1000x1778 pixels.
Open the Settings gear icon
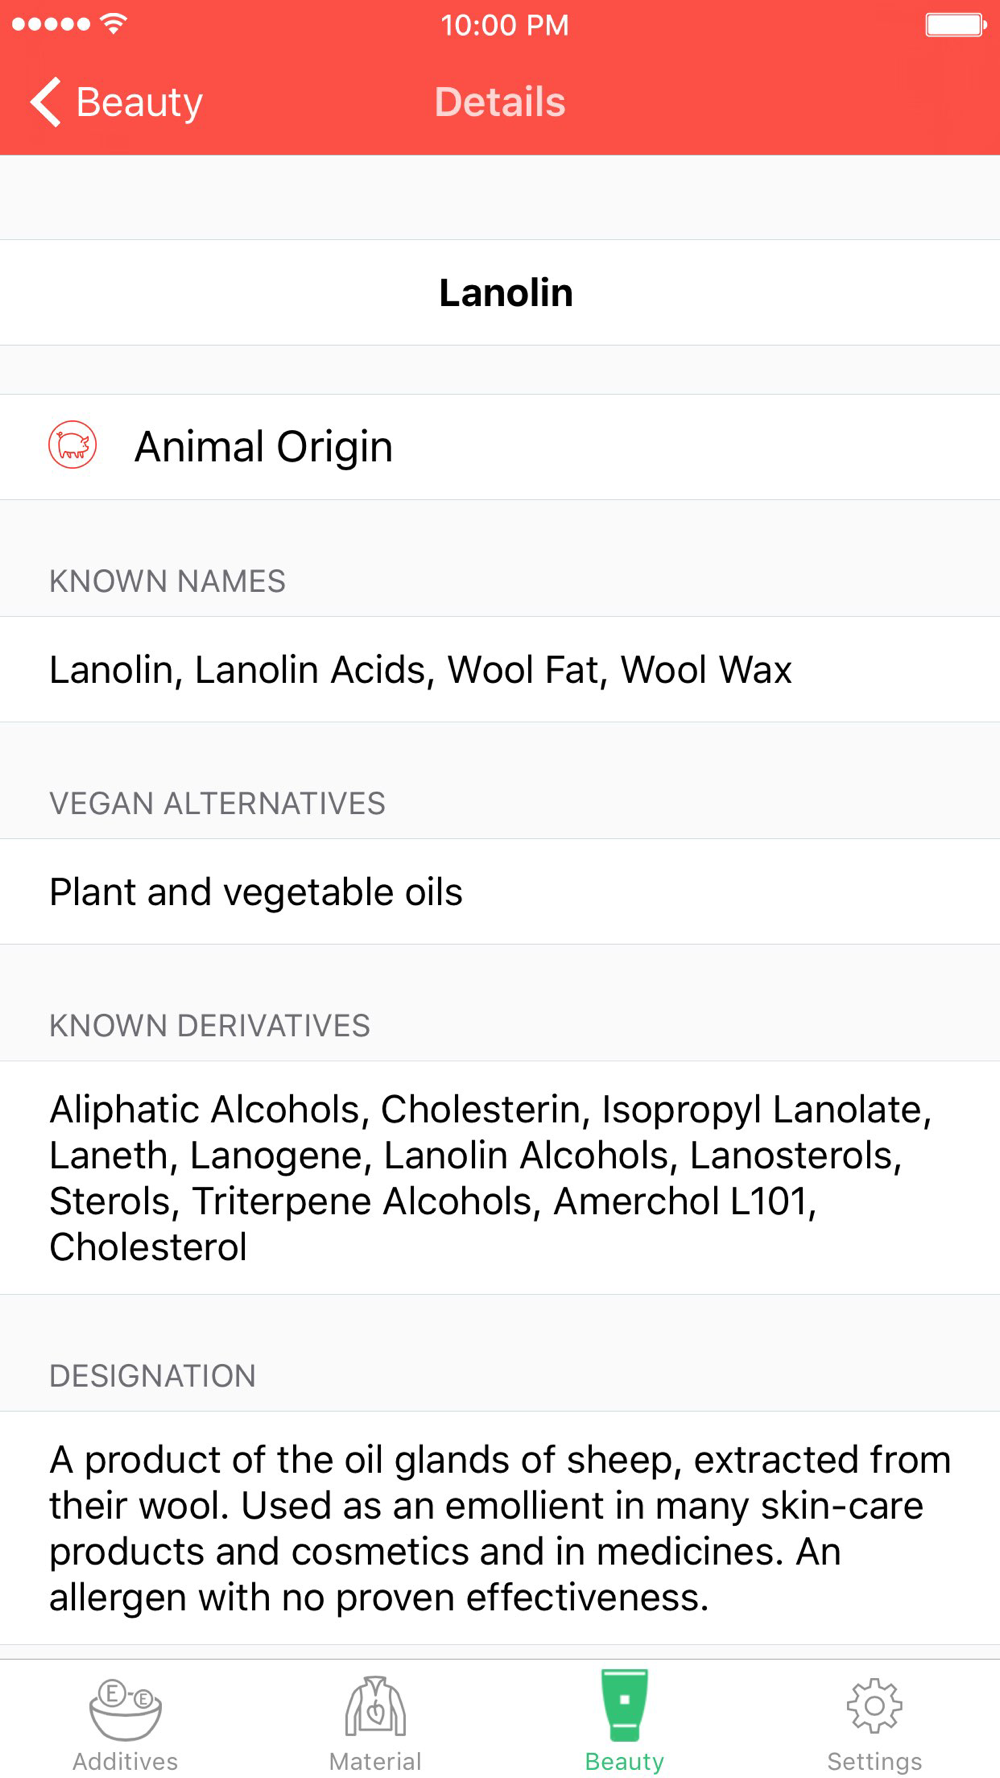(874, 1706)
